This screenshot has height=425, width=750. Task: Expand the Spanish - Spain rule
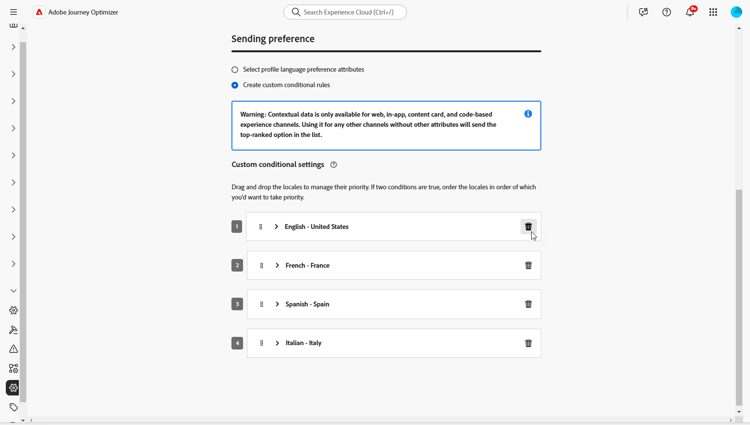coord(277,304)
